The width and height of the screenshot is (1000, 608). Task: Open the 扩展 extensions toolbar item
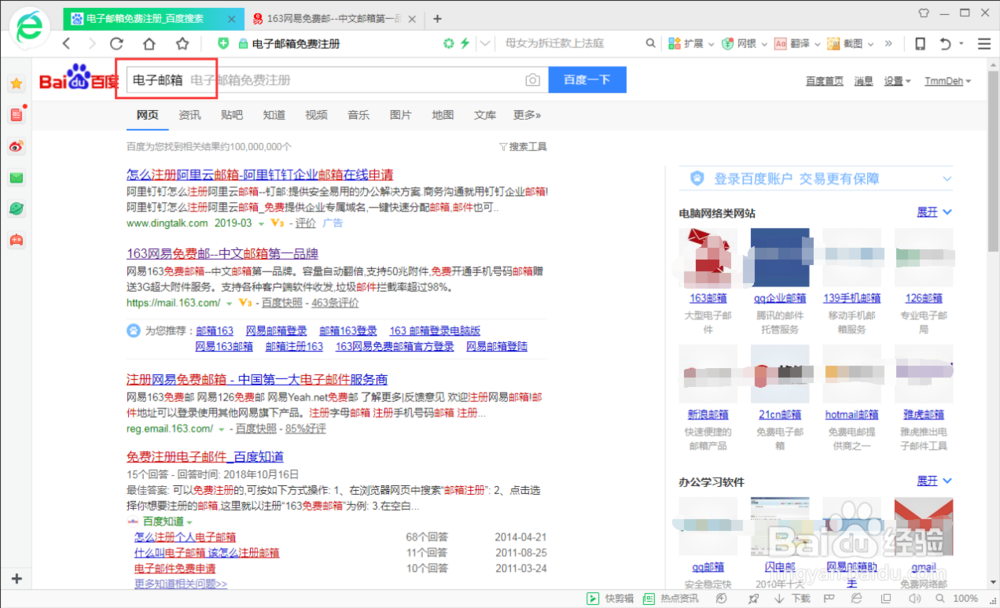click(691, 43)
